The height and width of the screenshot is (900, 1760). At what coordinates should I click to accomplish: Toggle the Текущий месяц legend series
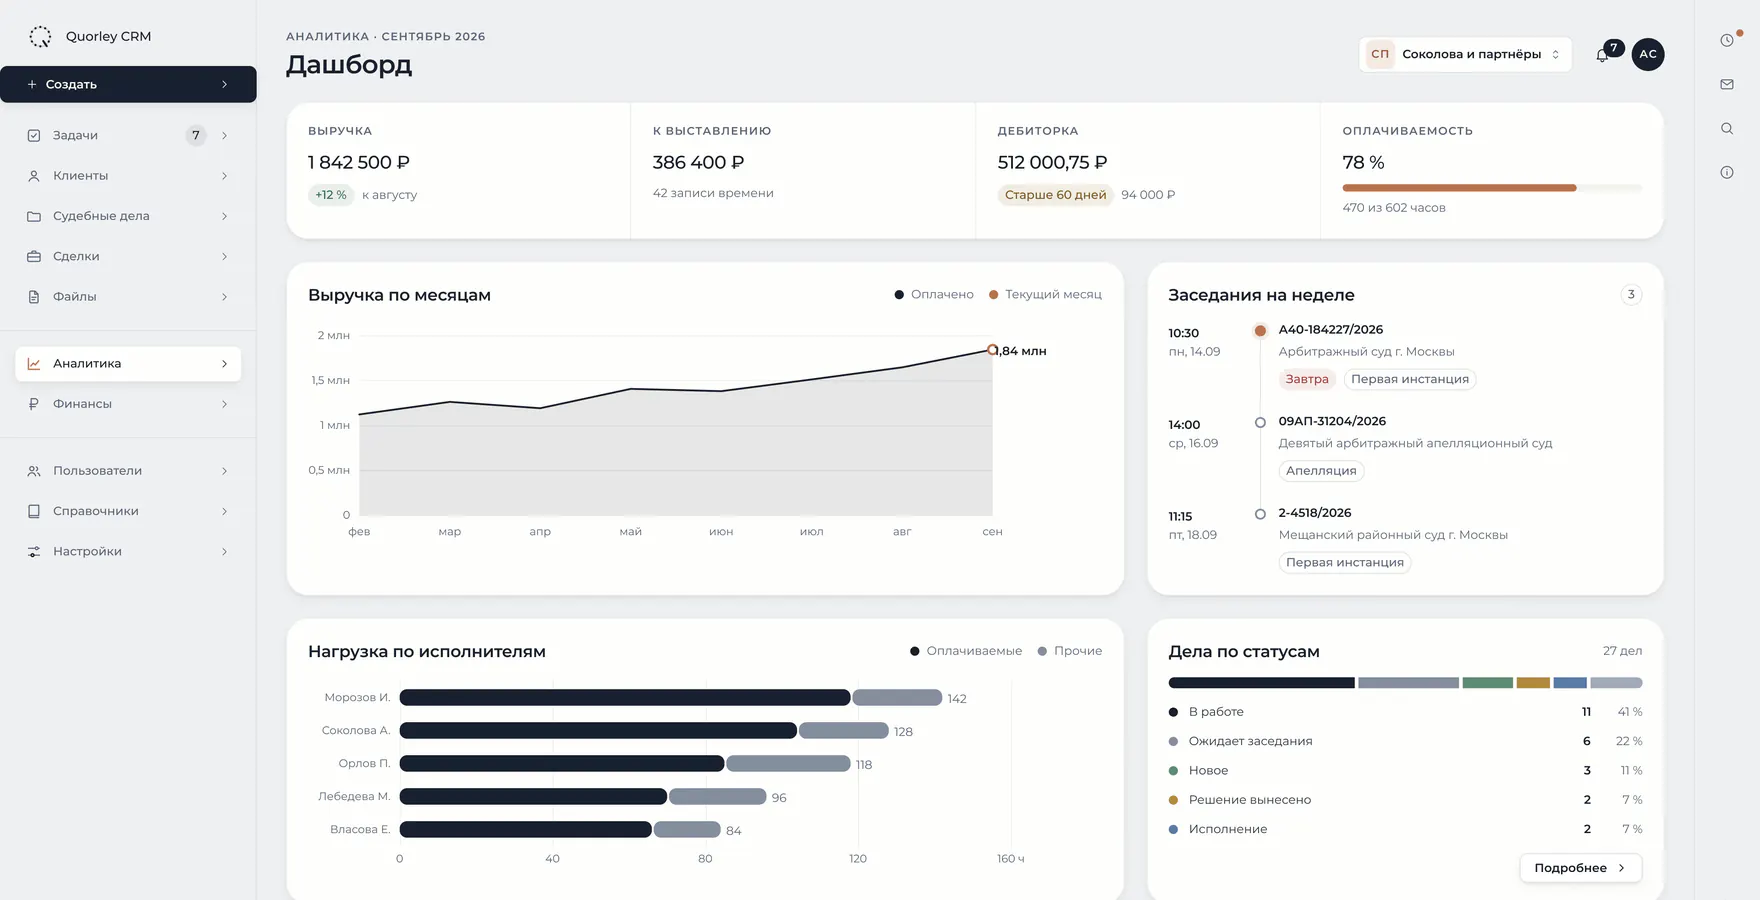coord(1045,294)
